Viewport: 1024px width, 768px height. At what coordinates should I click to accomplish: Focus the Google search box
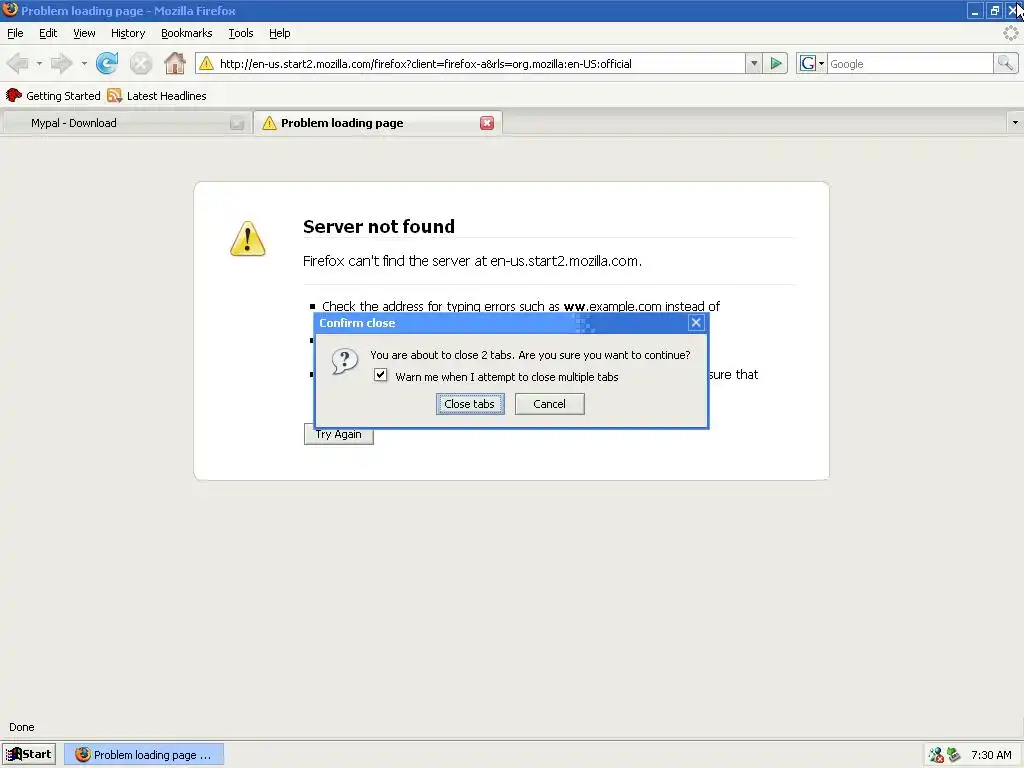point(910,63)
